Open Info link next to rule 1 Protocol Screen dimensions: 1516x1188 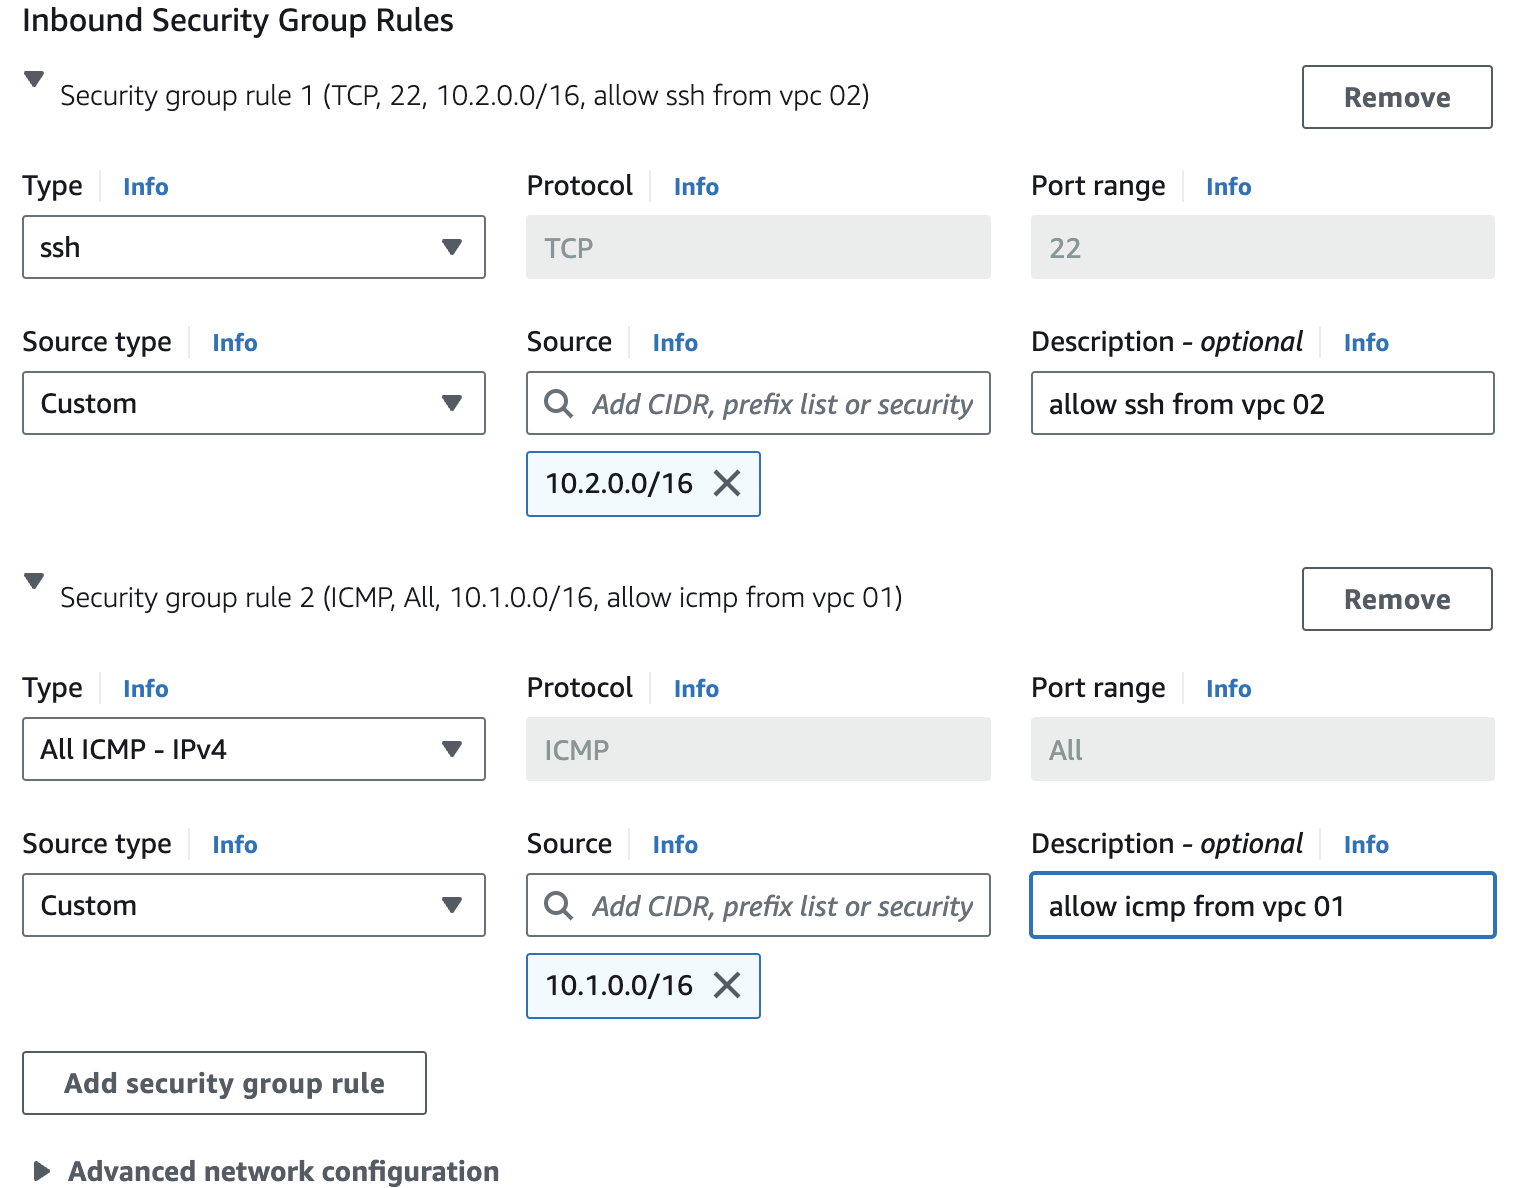coord(696,187)
